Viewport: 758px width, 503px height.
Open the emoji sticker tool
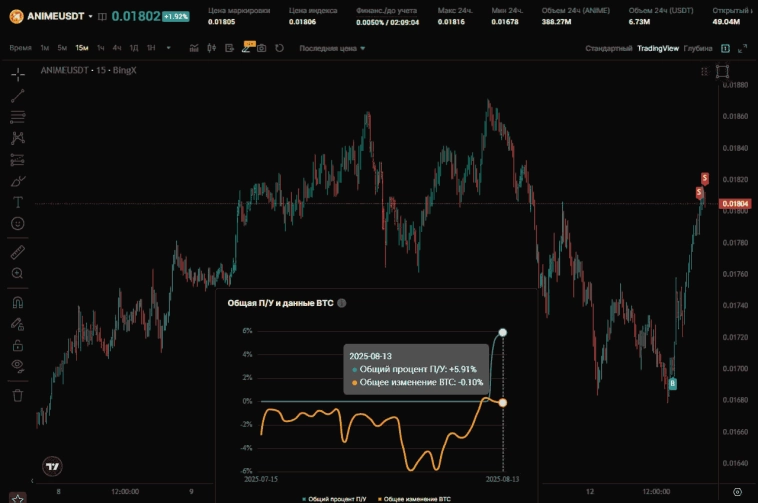(18, 223)
